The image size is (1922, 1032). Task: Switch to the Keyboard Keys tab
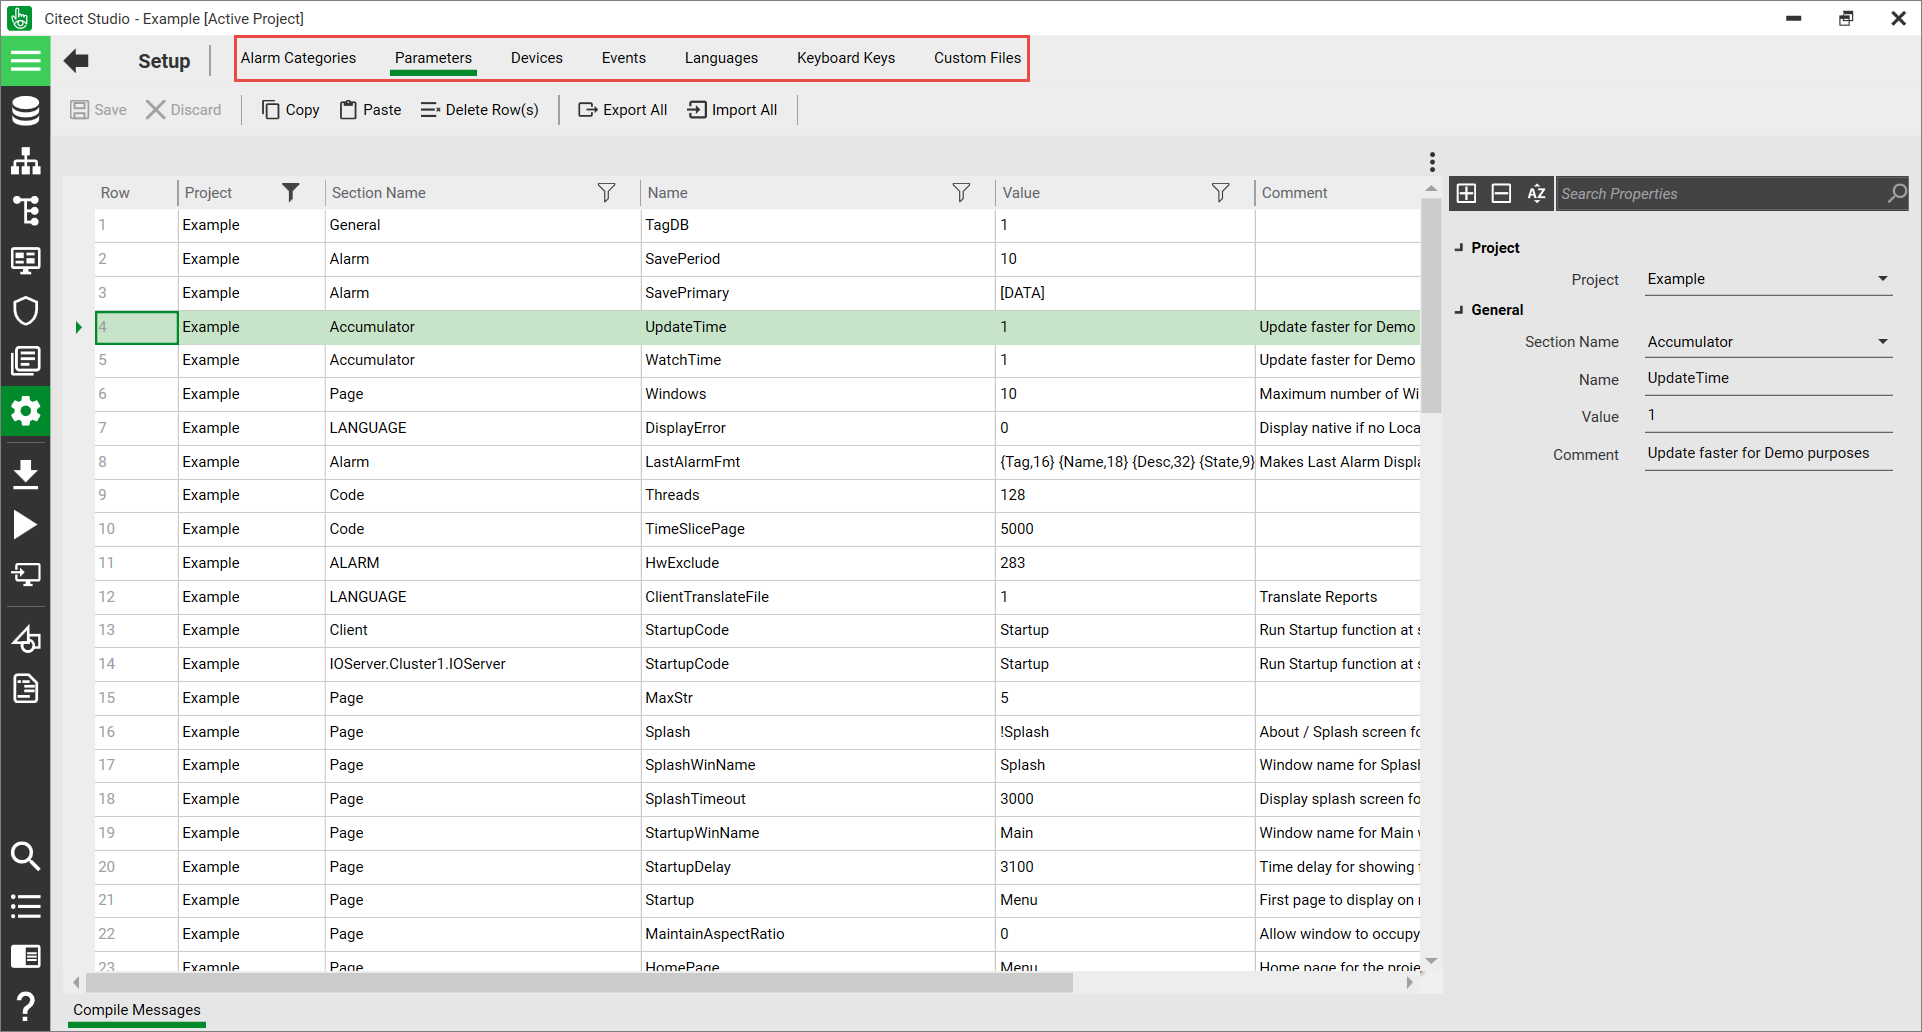(x=845, y=58)
